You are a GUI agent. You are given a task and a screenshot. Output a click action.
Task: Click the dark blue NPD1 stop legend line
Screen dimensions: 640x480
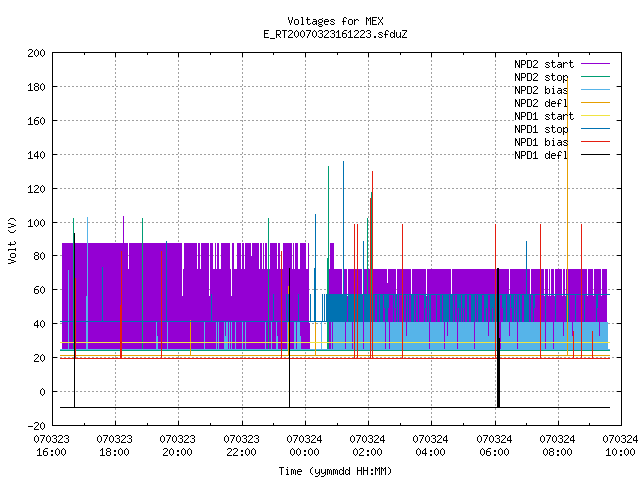point(596,129)
